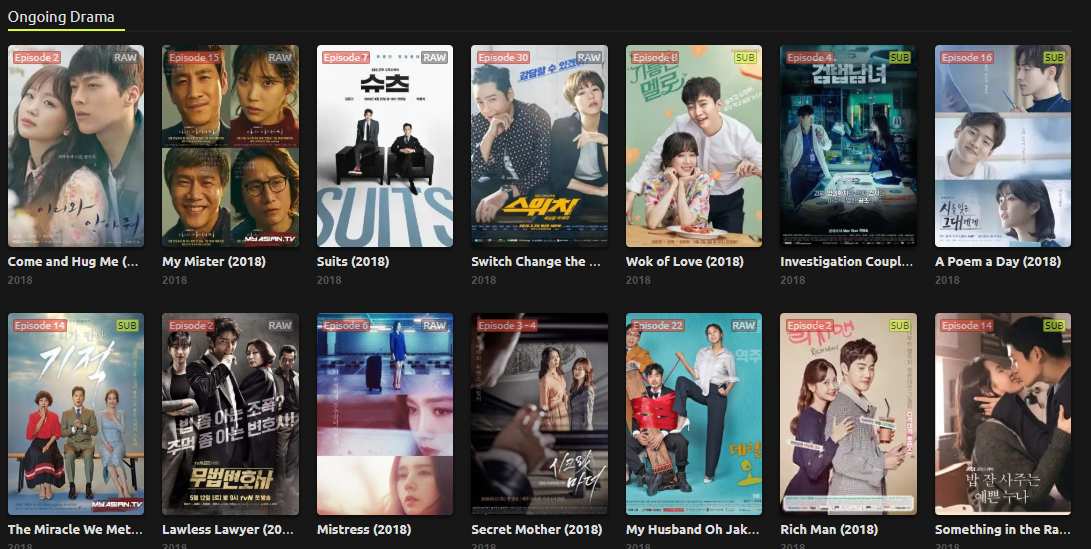The image size is (1091, 549).
Task: Click the 2018 year under My Mister
Action: pyautogui.click(x=175, y=280)
